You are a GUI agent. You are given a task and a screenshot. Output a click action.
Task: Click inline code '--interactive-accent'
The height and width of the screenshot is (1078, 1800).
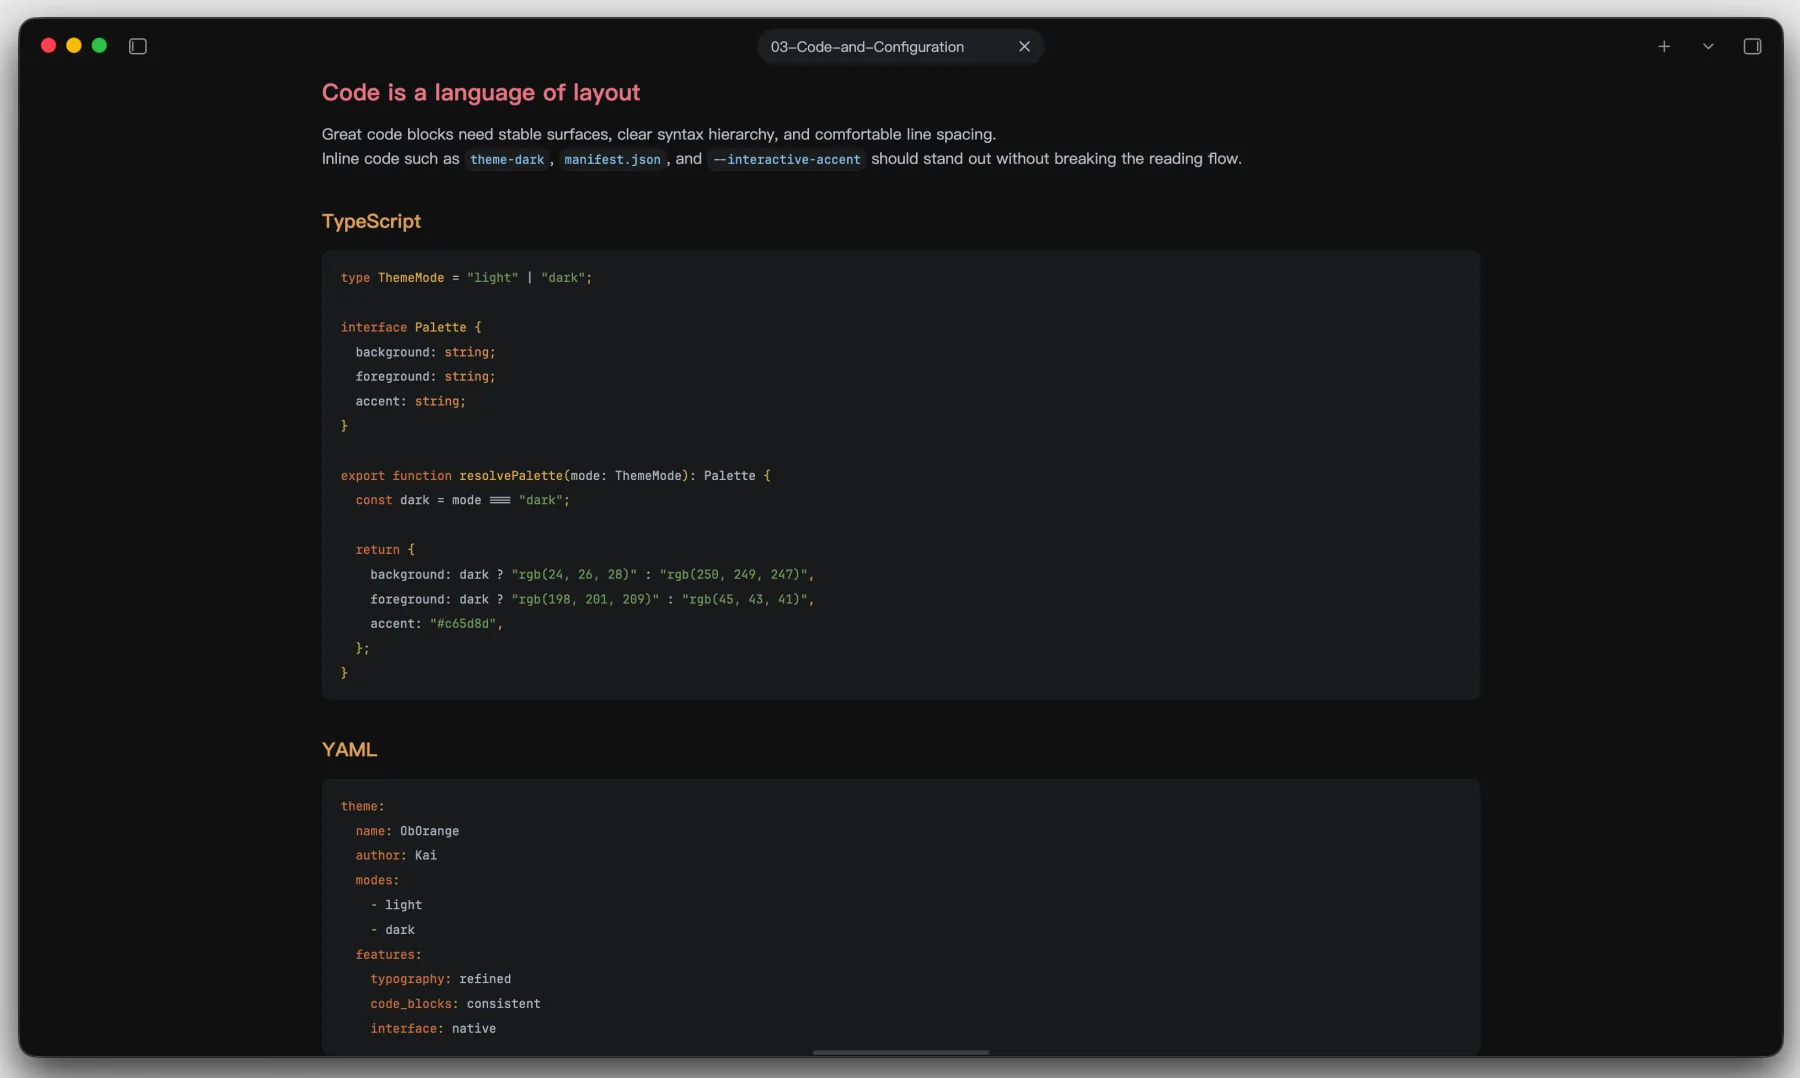coord(786,159)
